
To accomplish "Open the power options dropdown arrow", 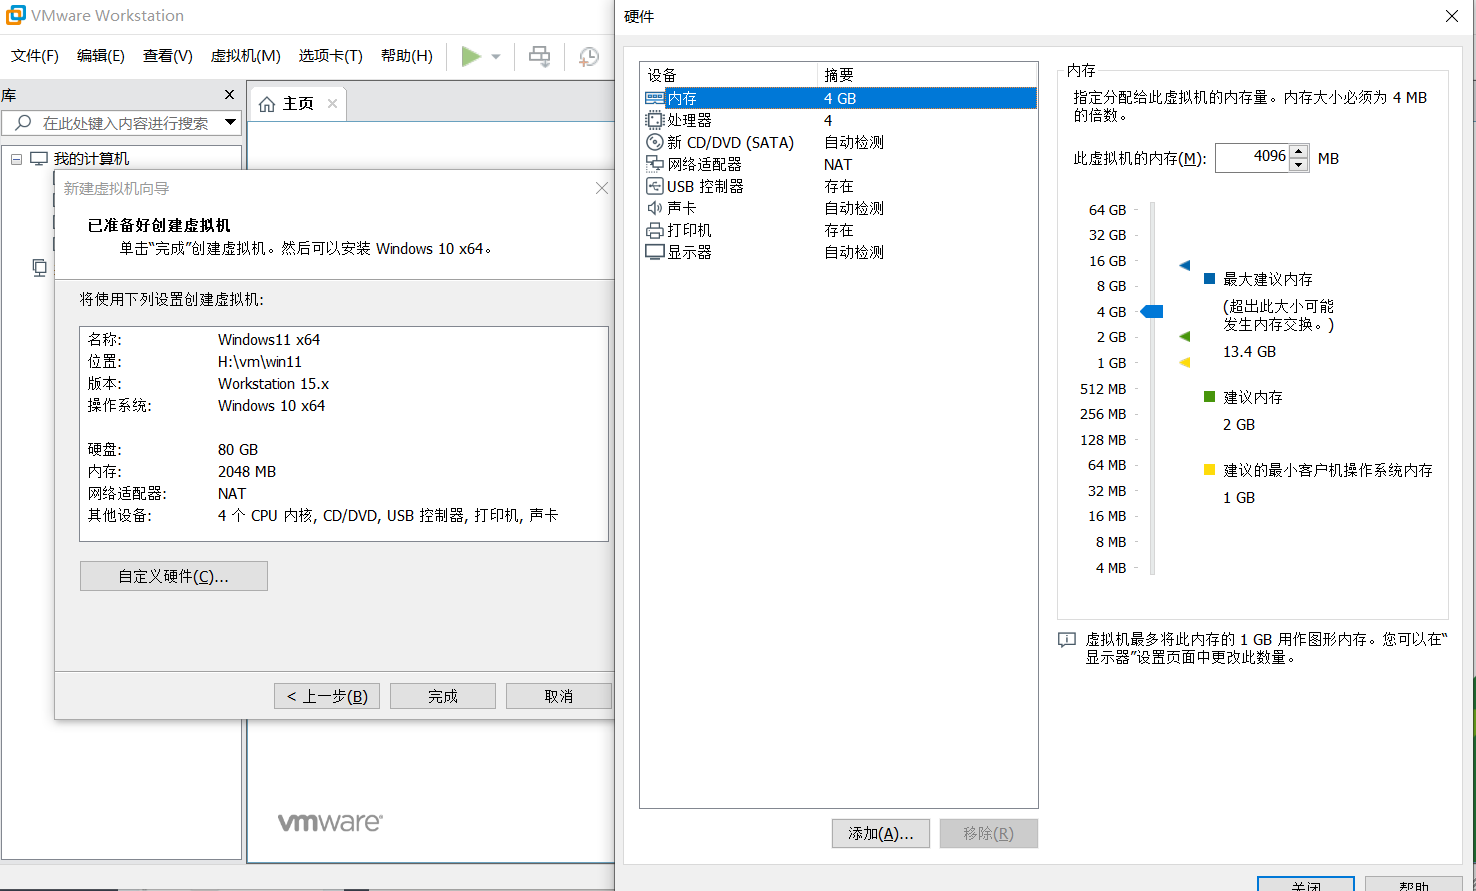I will click(495, 57).
